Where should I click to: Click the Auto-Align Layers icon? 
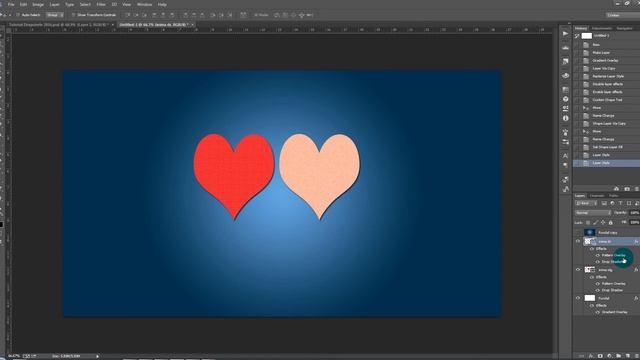(243, 15)
